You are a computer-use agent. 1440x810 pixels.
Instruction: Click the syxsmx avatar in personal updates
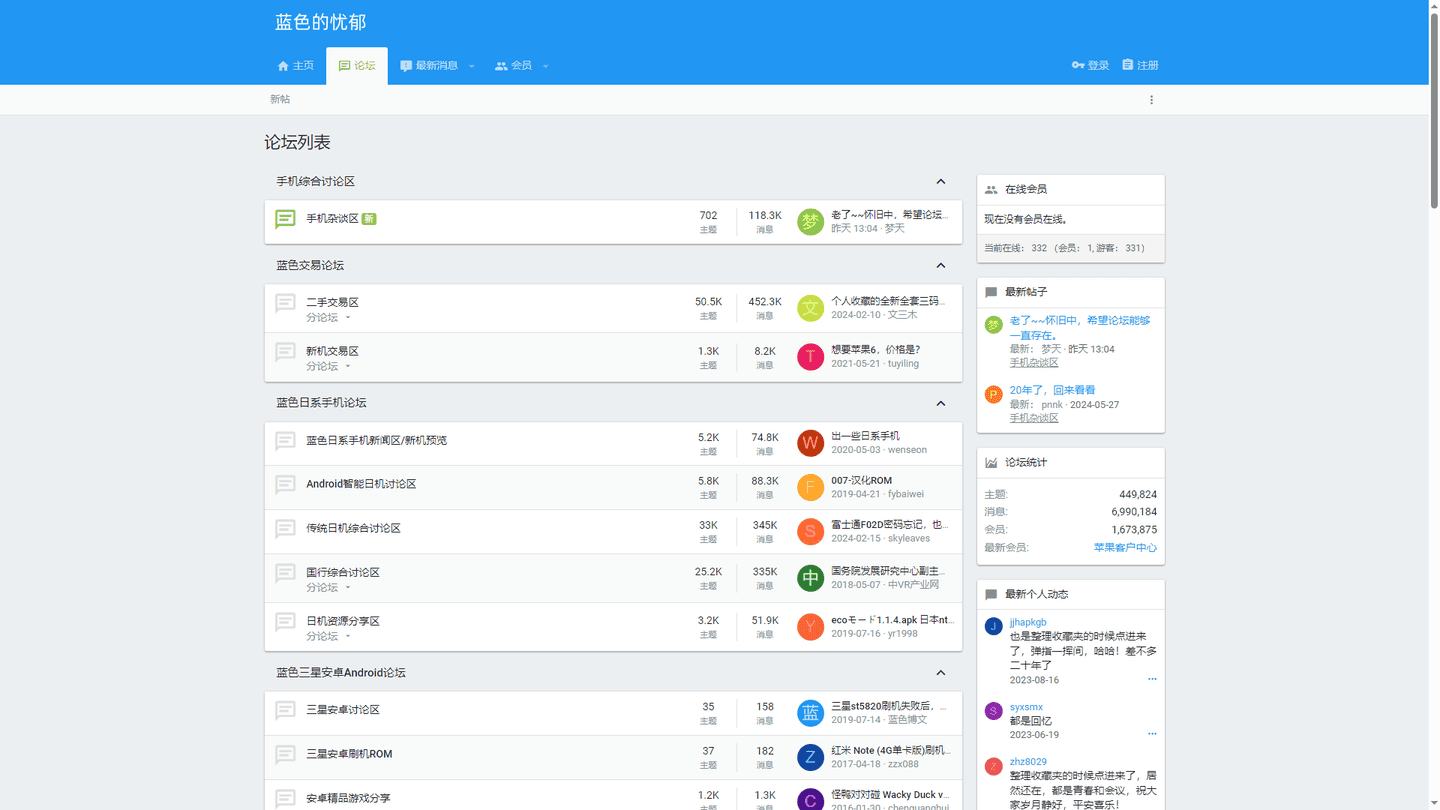pyautogui.click(x=993, y=711)
